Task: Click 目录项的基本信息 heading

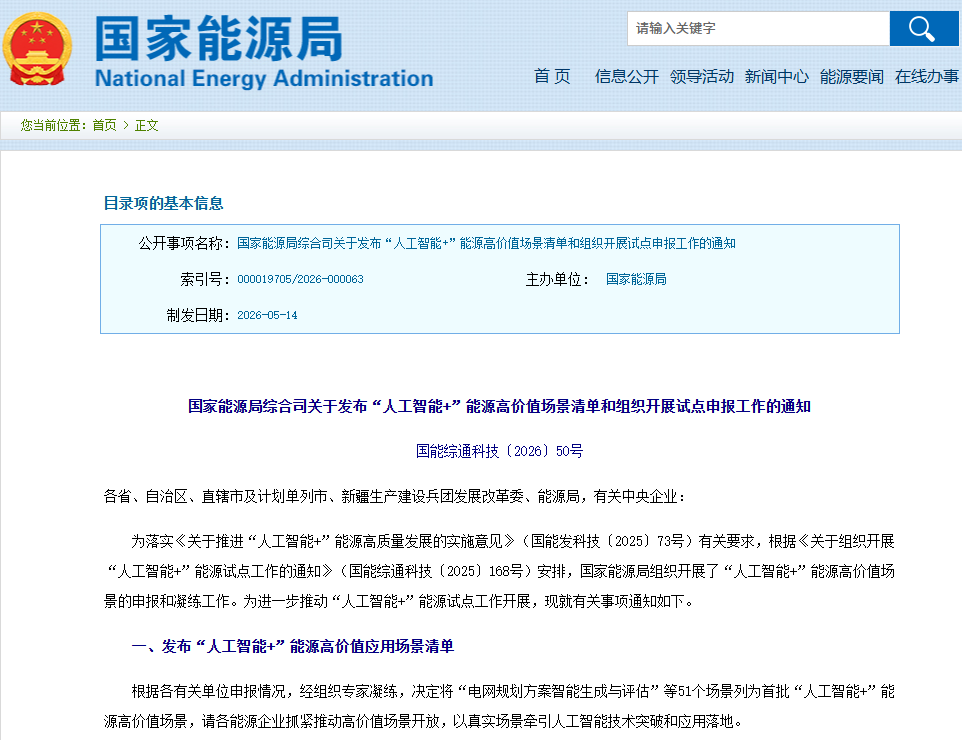Action: click(x=163, y=203)
